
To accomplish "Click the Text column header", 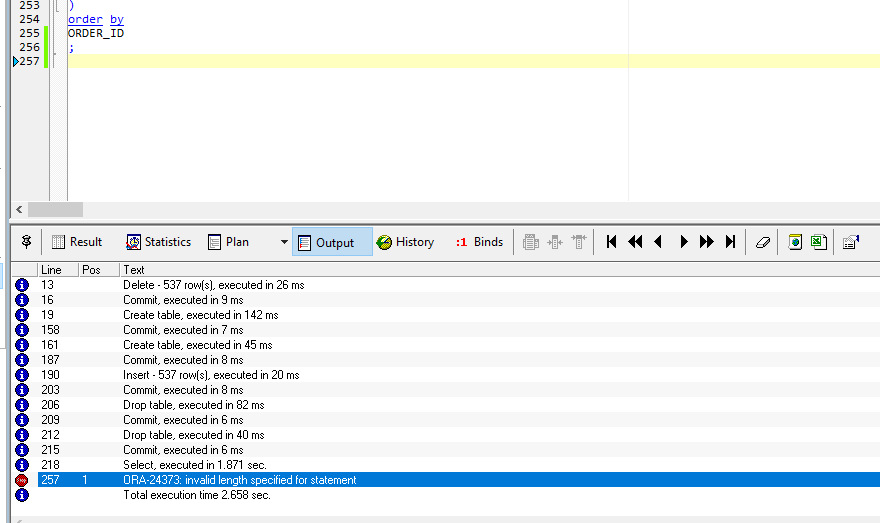I will [134, 270].
